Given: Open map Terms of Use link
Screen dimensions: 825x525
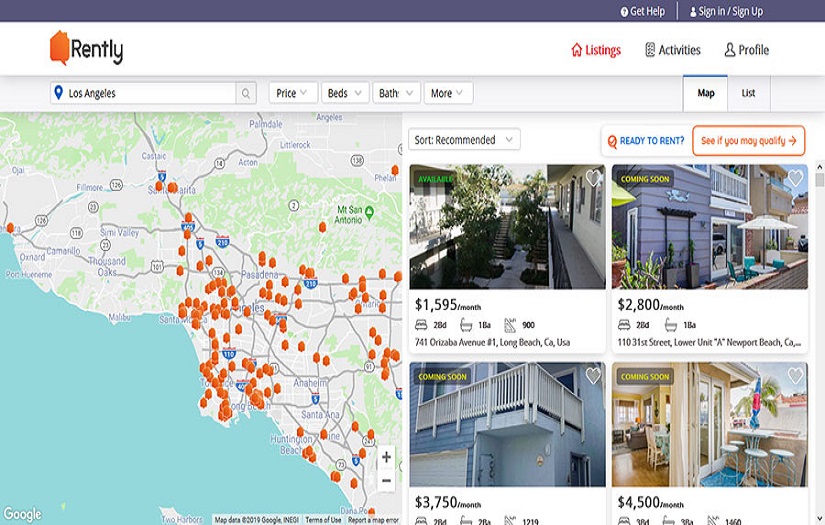Looking at the screenshot, I should (323, 520).
